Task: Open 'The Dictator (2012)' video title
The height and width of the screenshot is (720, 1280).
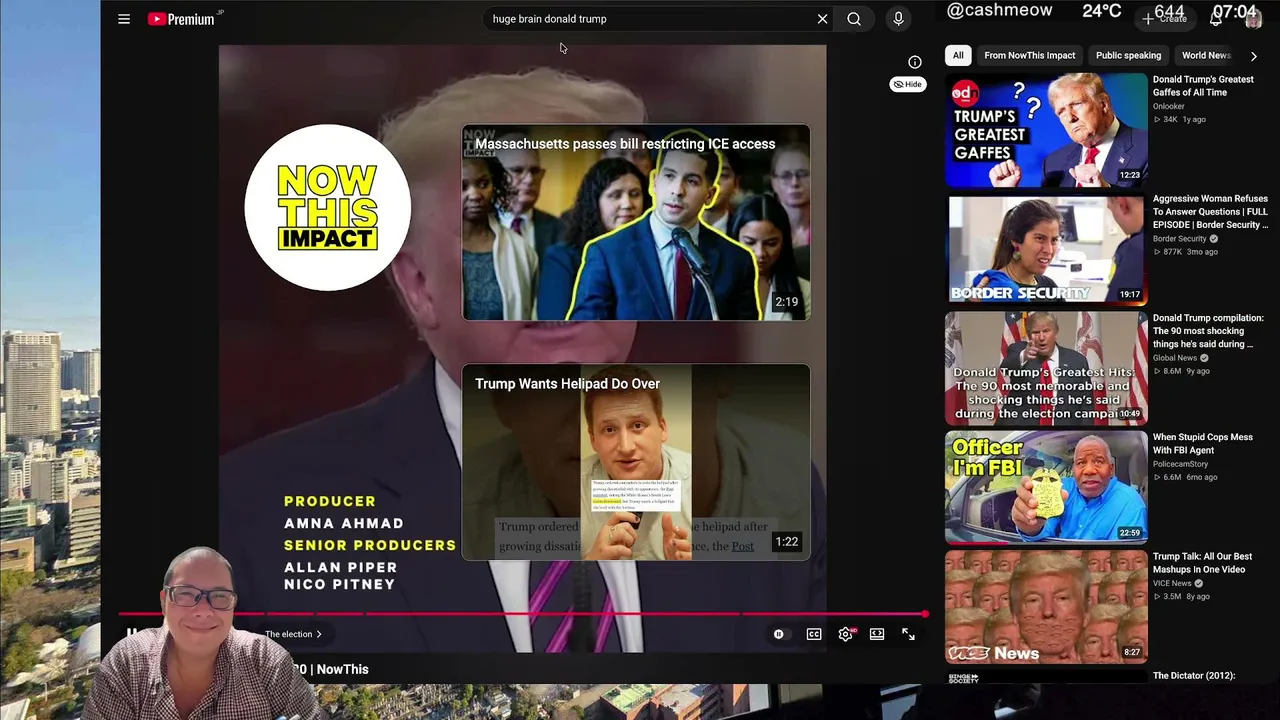Action: pyautogui.click(x=1194, y=676)
